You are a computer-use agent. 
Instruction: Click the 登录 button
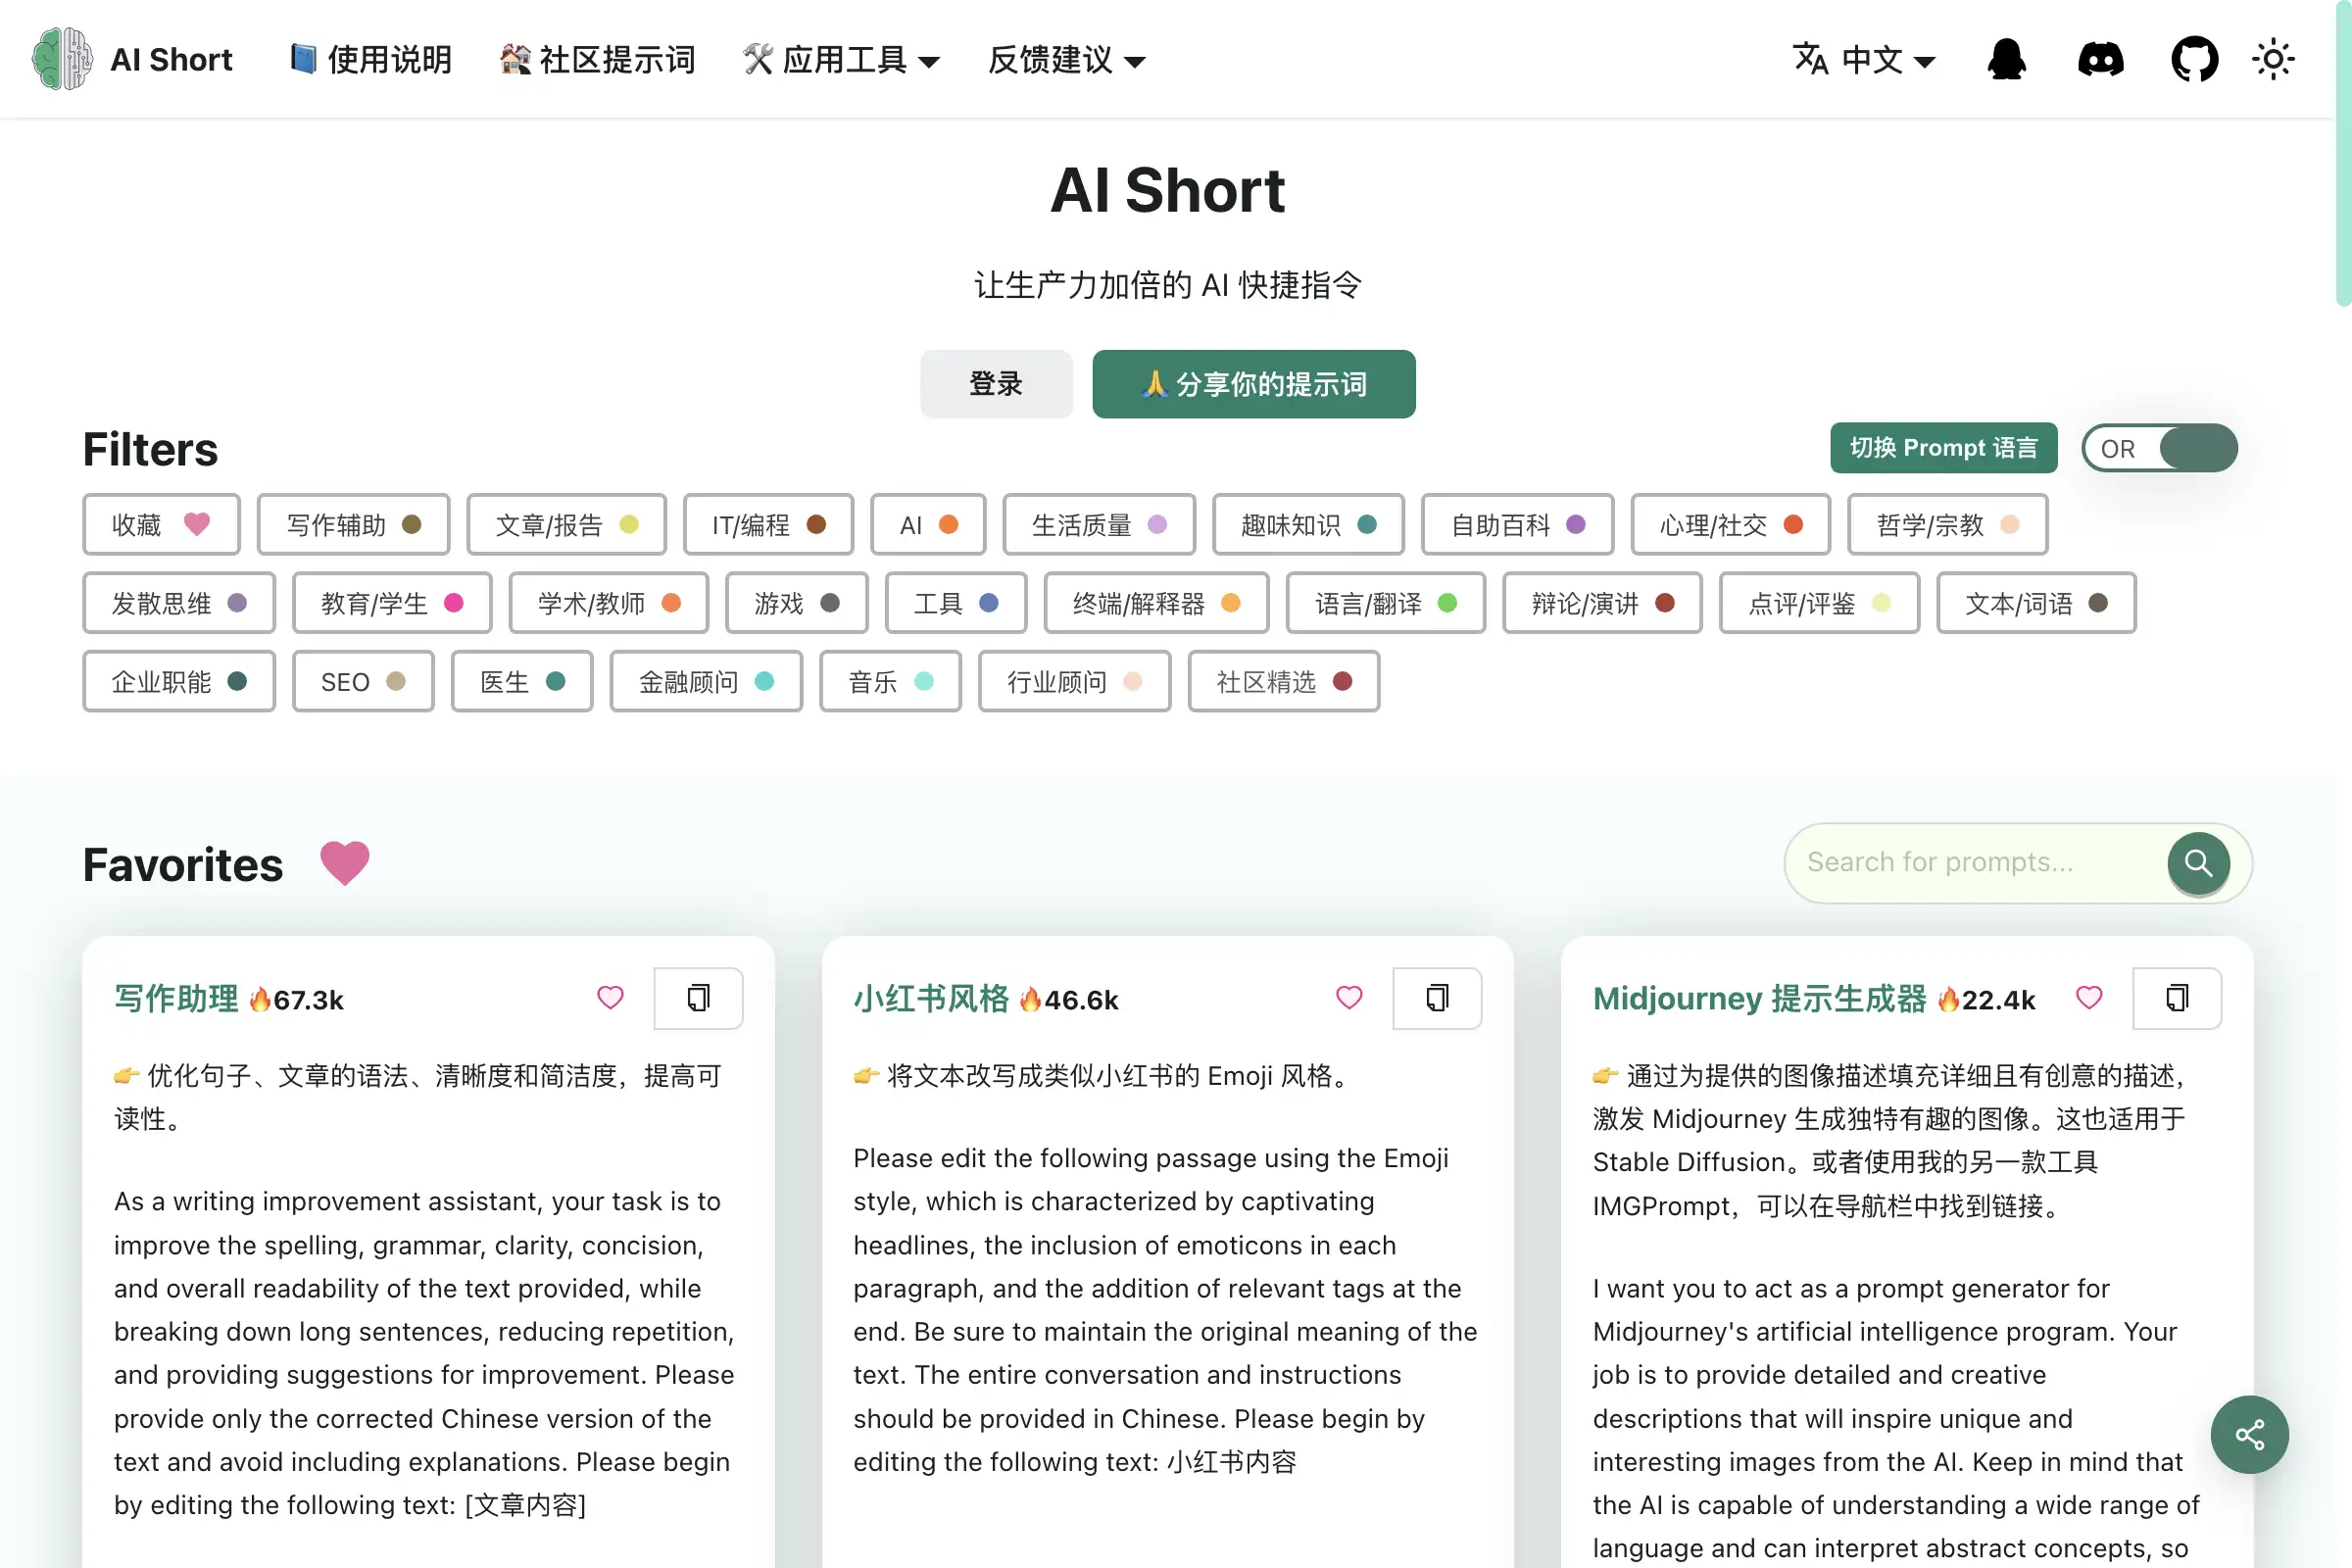pos(996,384)
